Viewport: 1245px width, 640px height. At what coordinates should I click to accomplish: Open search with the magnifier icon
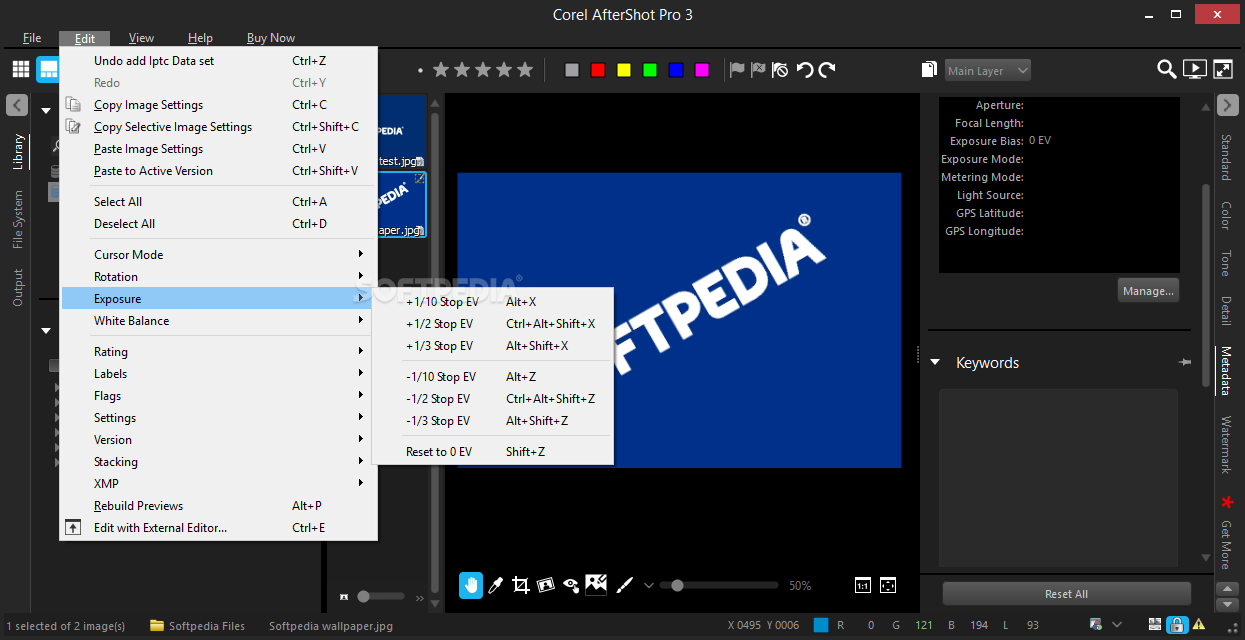[x=1167, y=69]
